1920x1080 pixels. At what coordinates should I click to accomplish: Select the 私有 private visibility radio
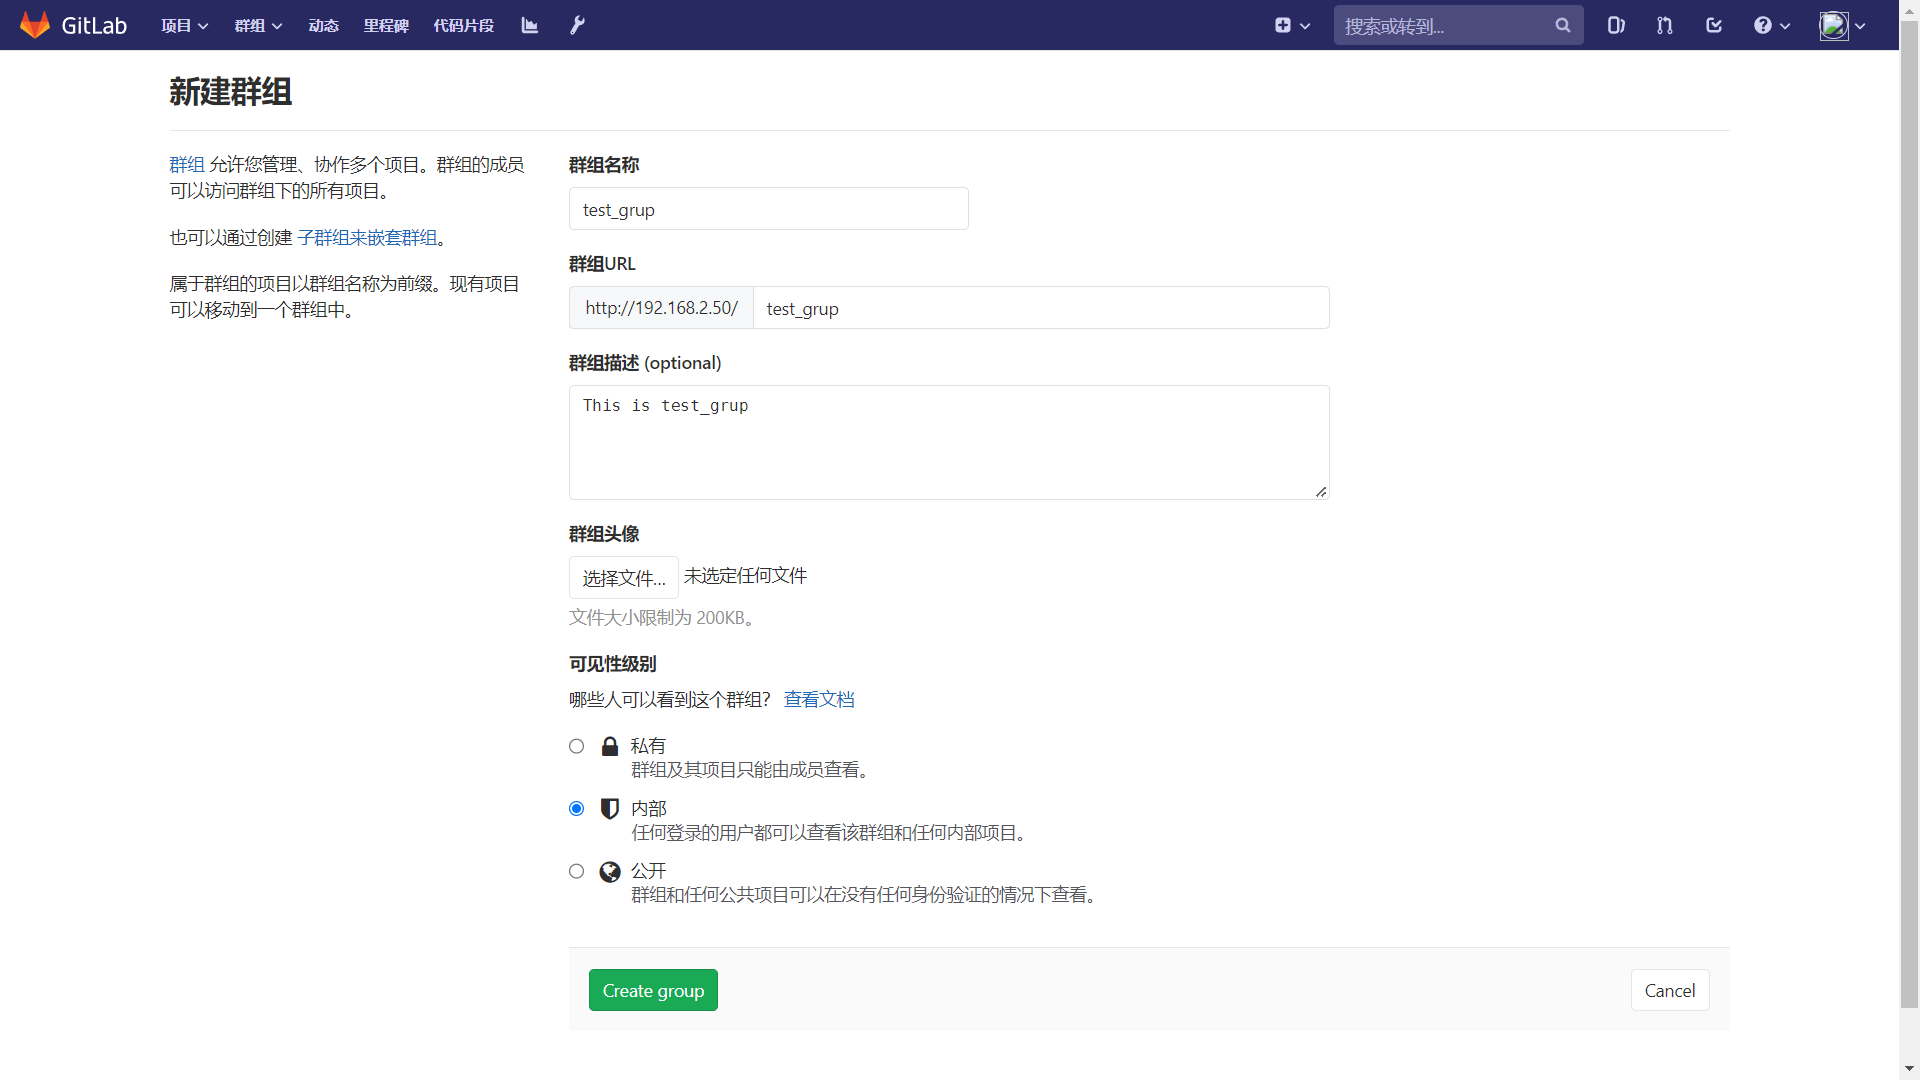tap(576, 746)
